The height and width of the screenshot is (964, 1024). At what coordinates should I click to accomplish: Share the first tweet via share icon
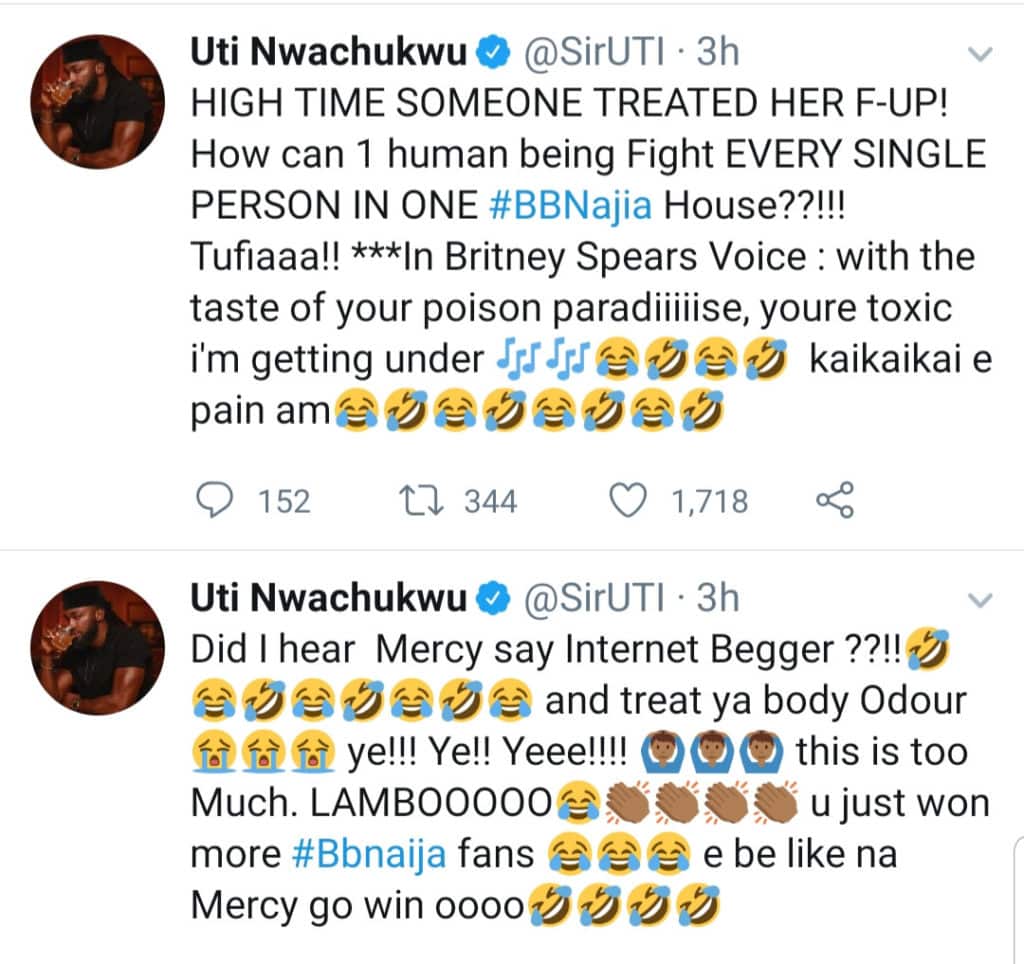click(835, 500)
